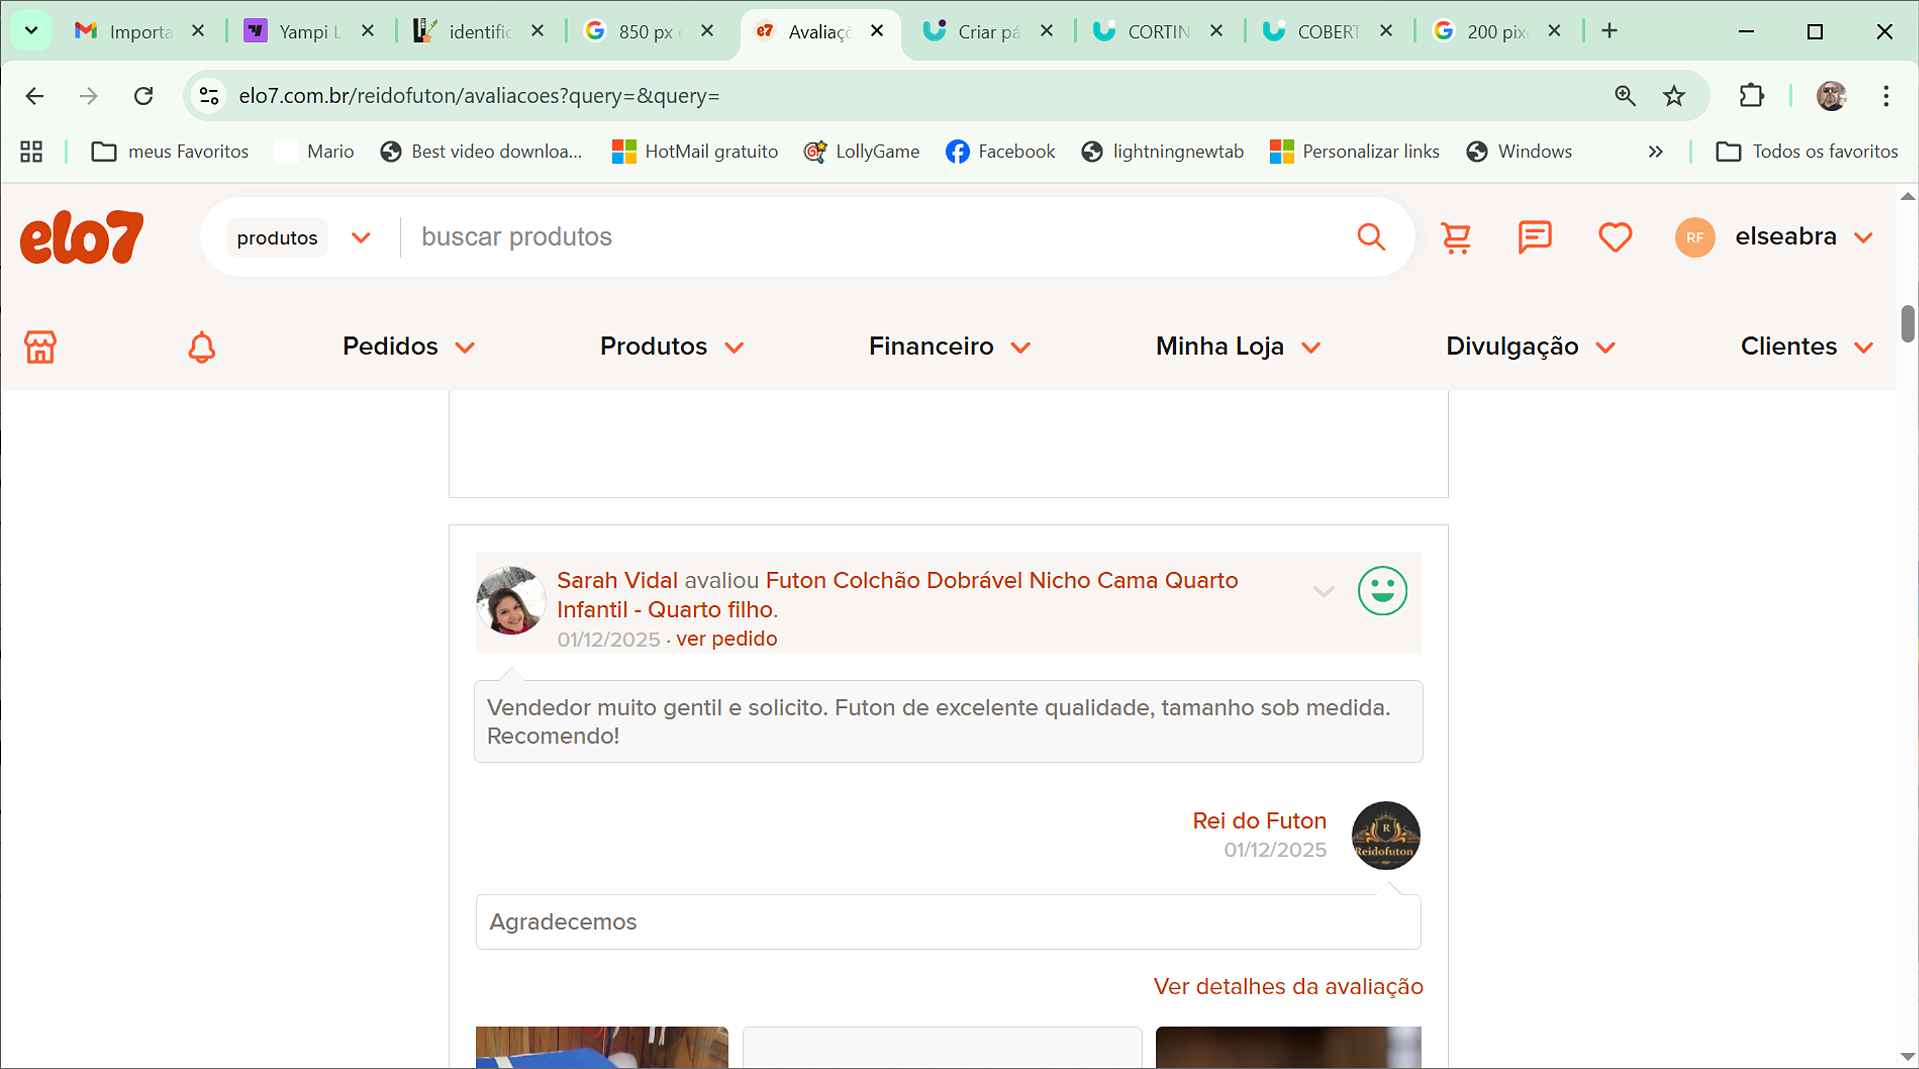
Task: Click the green smiley rating icon
Action: (1382, 591)
